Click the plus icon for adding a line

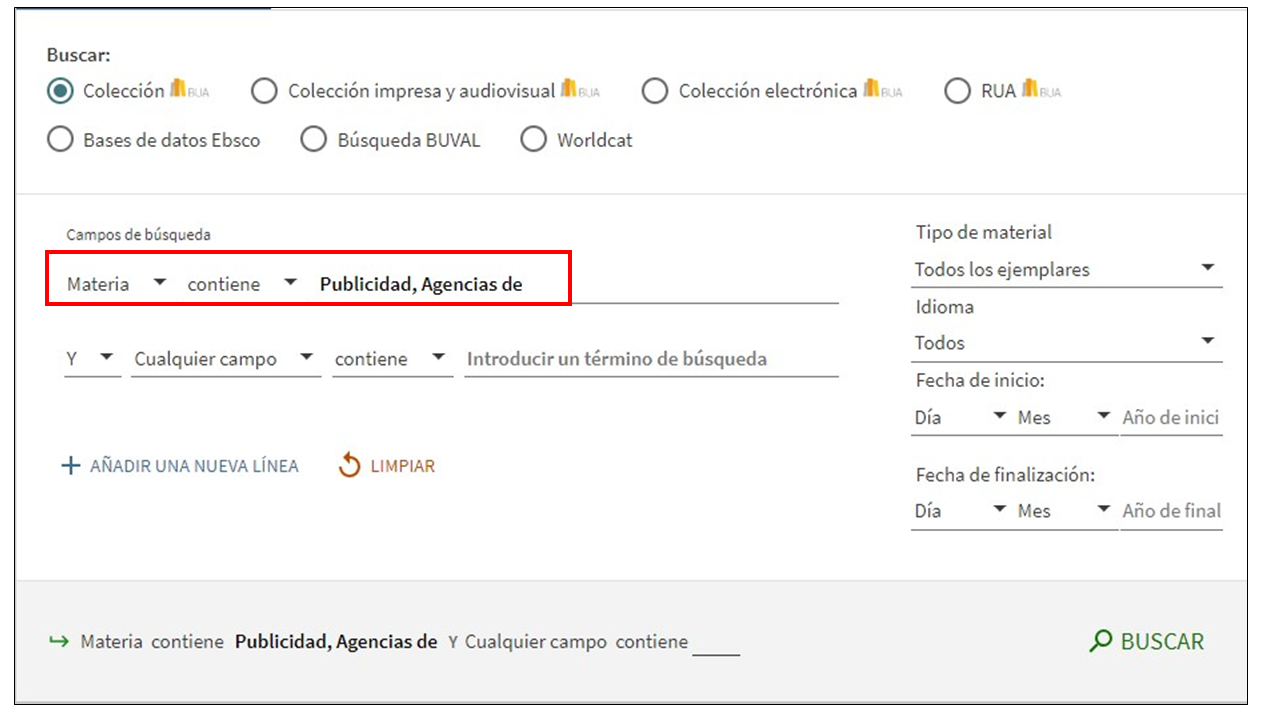pyautogui.click(x=70, y=466)
